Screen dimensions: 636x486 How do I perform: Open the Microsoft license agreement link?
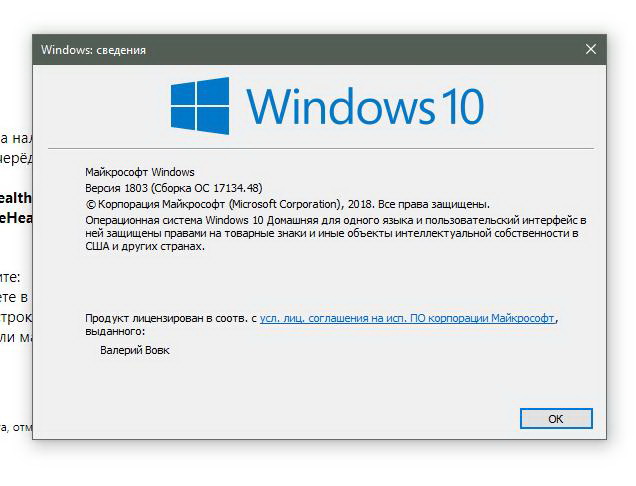[407, 318]
